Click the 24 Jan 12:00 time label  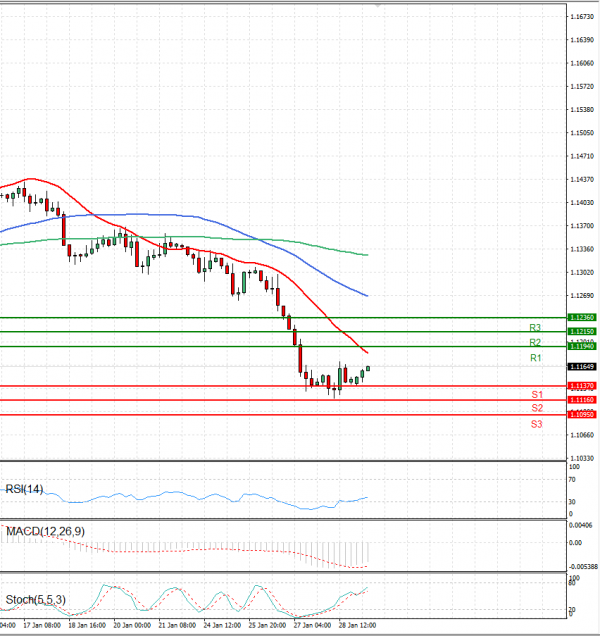pos(222,625)
